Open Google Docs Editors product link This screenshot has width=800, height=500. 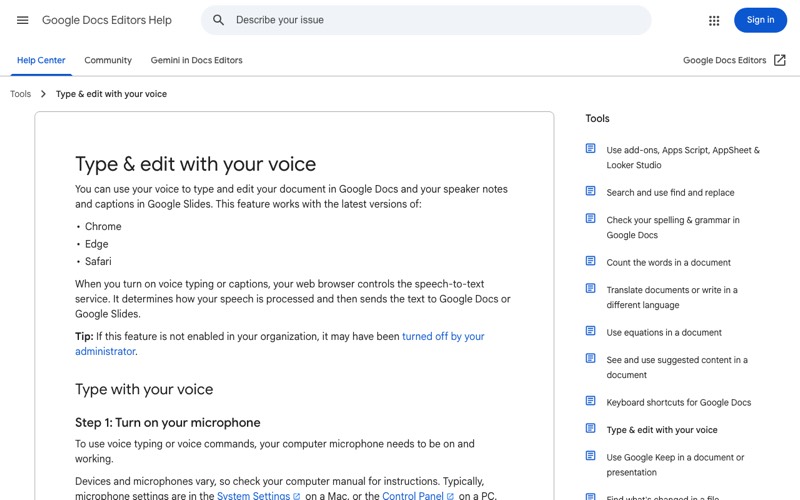point(724,60)
